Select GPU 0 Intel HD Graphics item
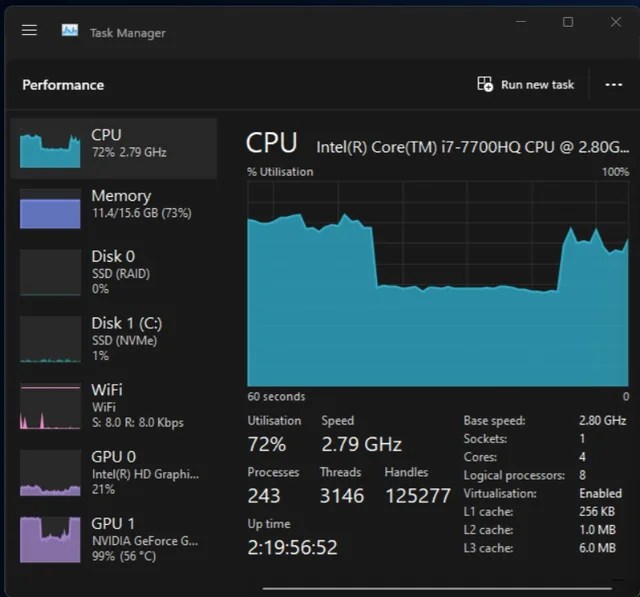Viewport: 640px width, 597px height. coord(113,473)
